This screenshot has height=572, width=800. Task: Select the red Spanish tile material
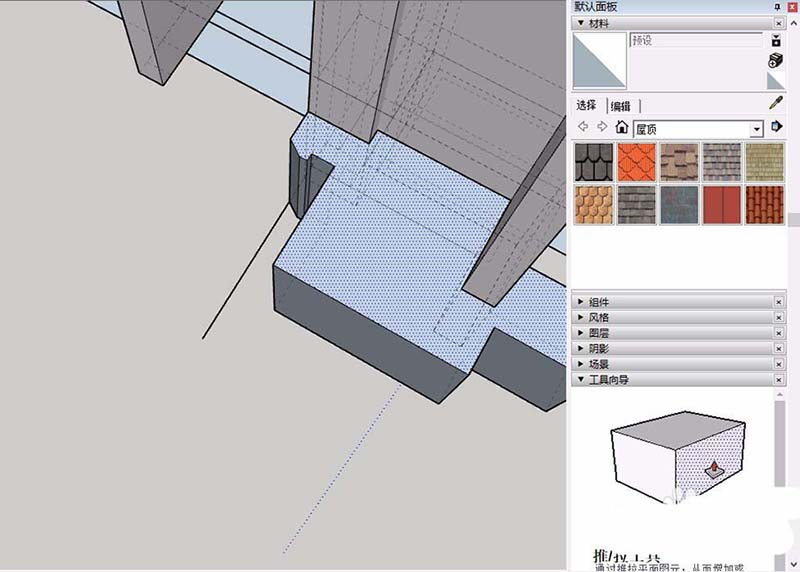pyautogui.click(x=764, y=205)
